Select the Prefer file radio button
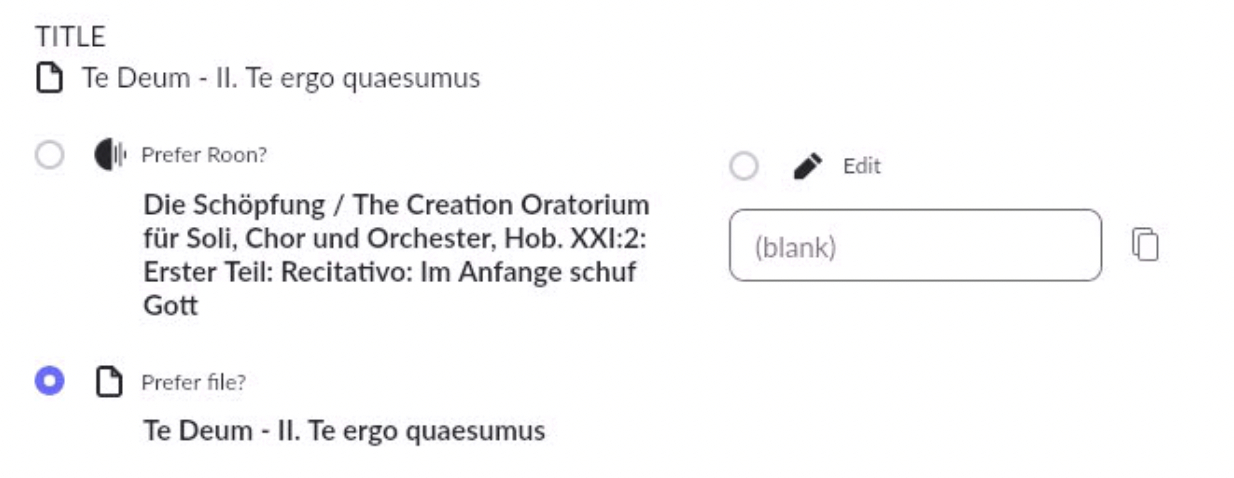This screenshot has width=1234, height=478. click(48, 381)
